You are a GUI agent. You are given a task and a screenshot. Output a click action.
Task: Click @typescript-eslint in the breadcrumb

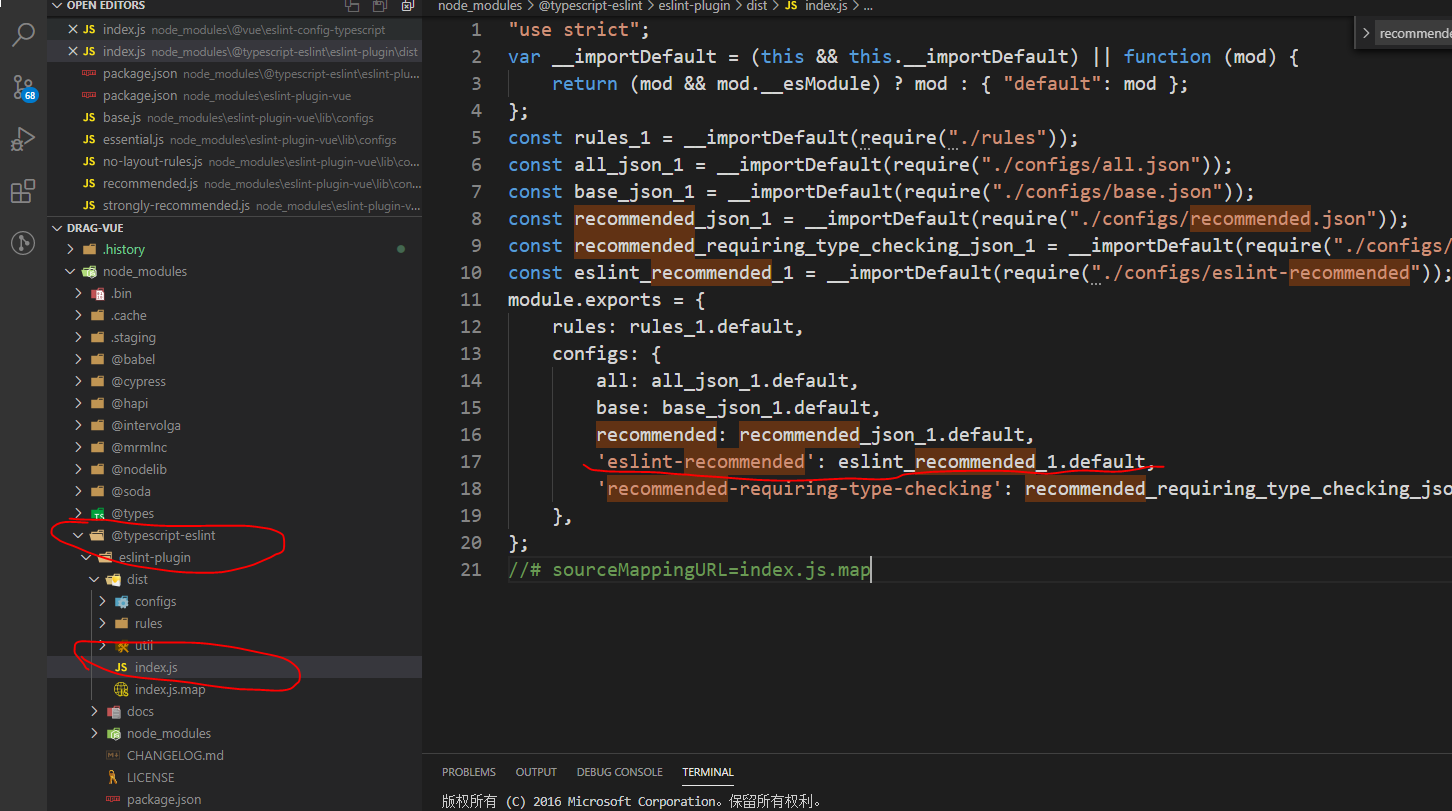[590, 6]
